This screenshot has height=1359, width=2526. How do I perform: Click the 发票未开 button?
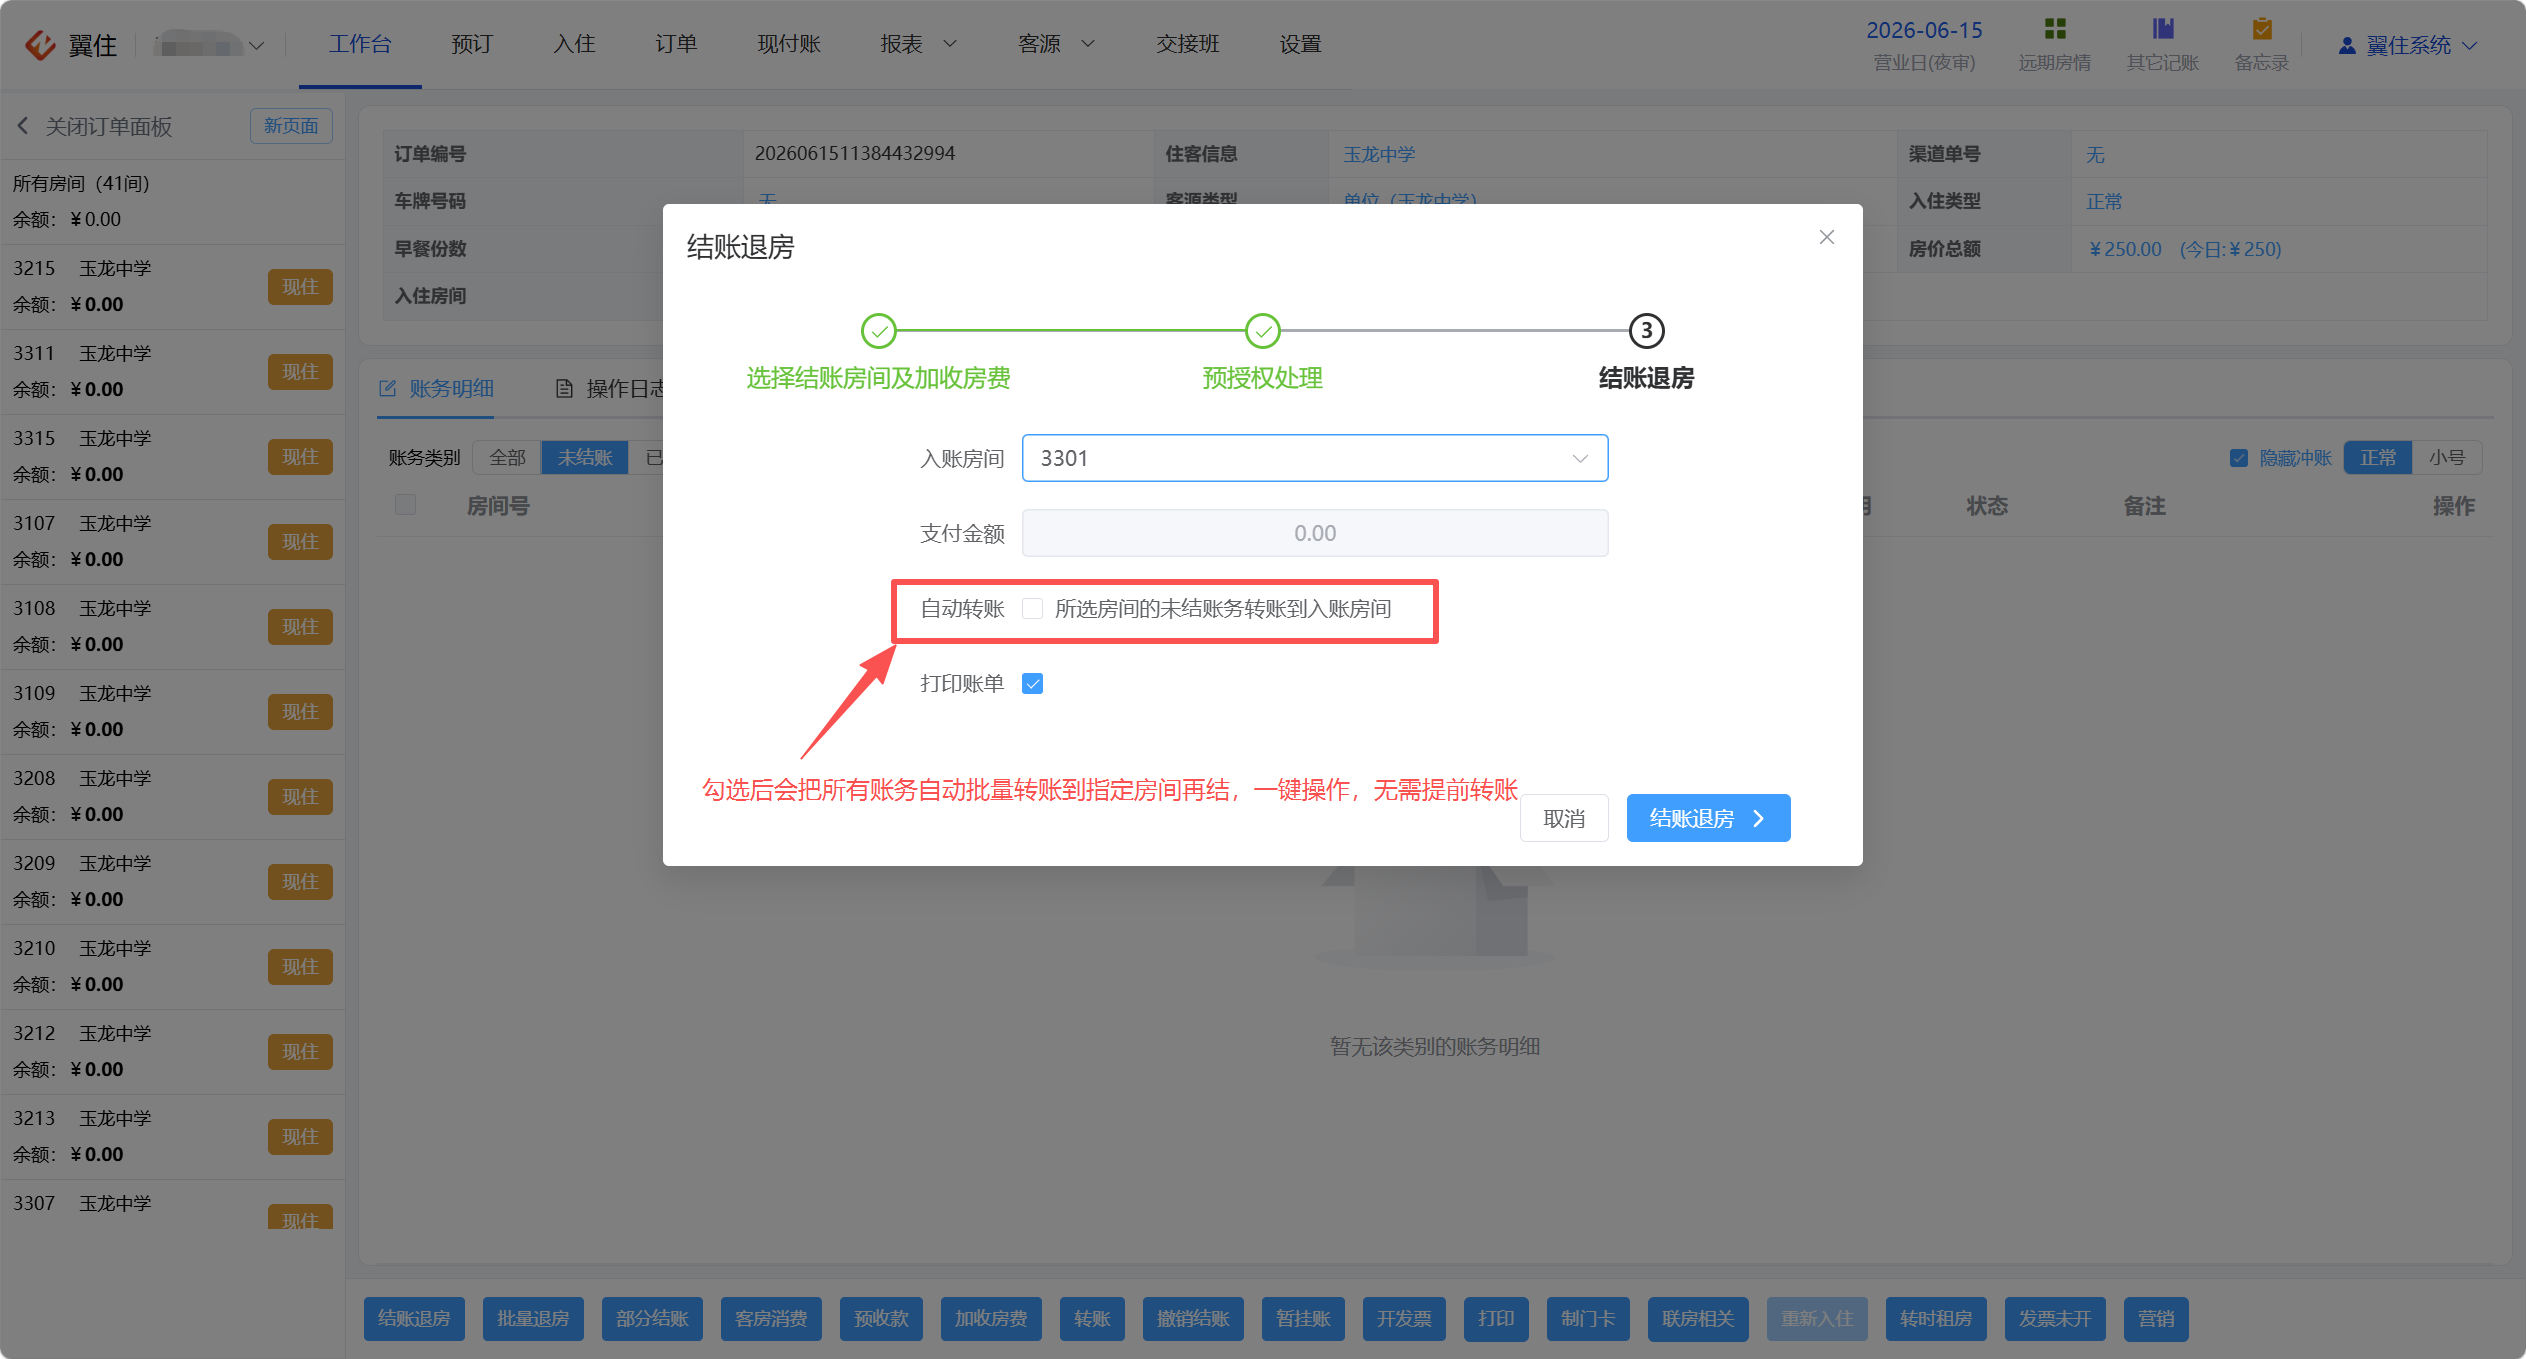[2055, 1319]
